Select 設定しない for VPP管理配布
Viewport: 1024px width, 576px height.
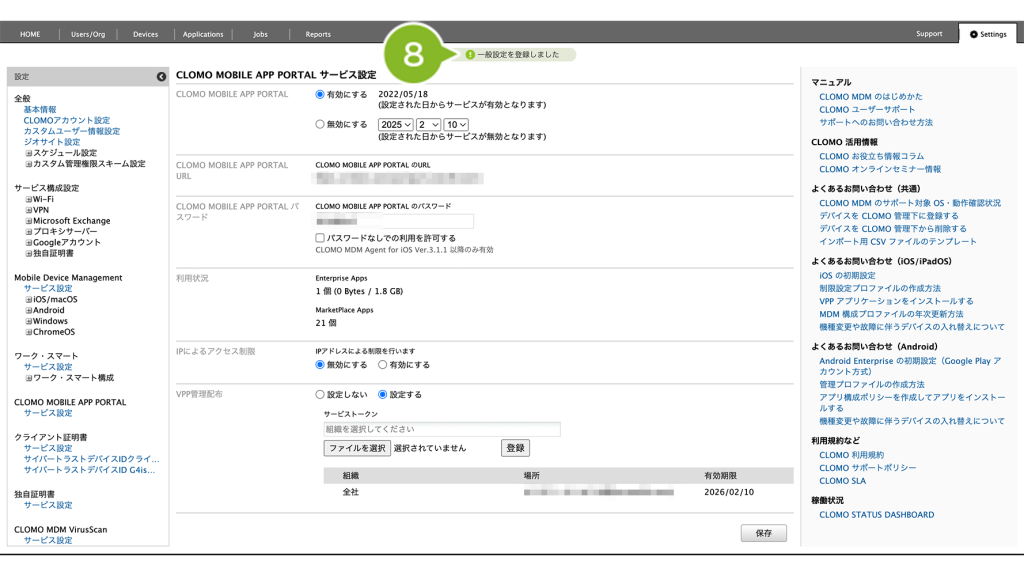[320, 395]
